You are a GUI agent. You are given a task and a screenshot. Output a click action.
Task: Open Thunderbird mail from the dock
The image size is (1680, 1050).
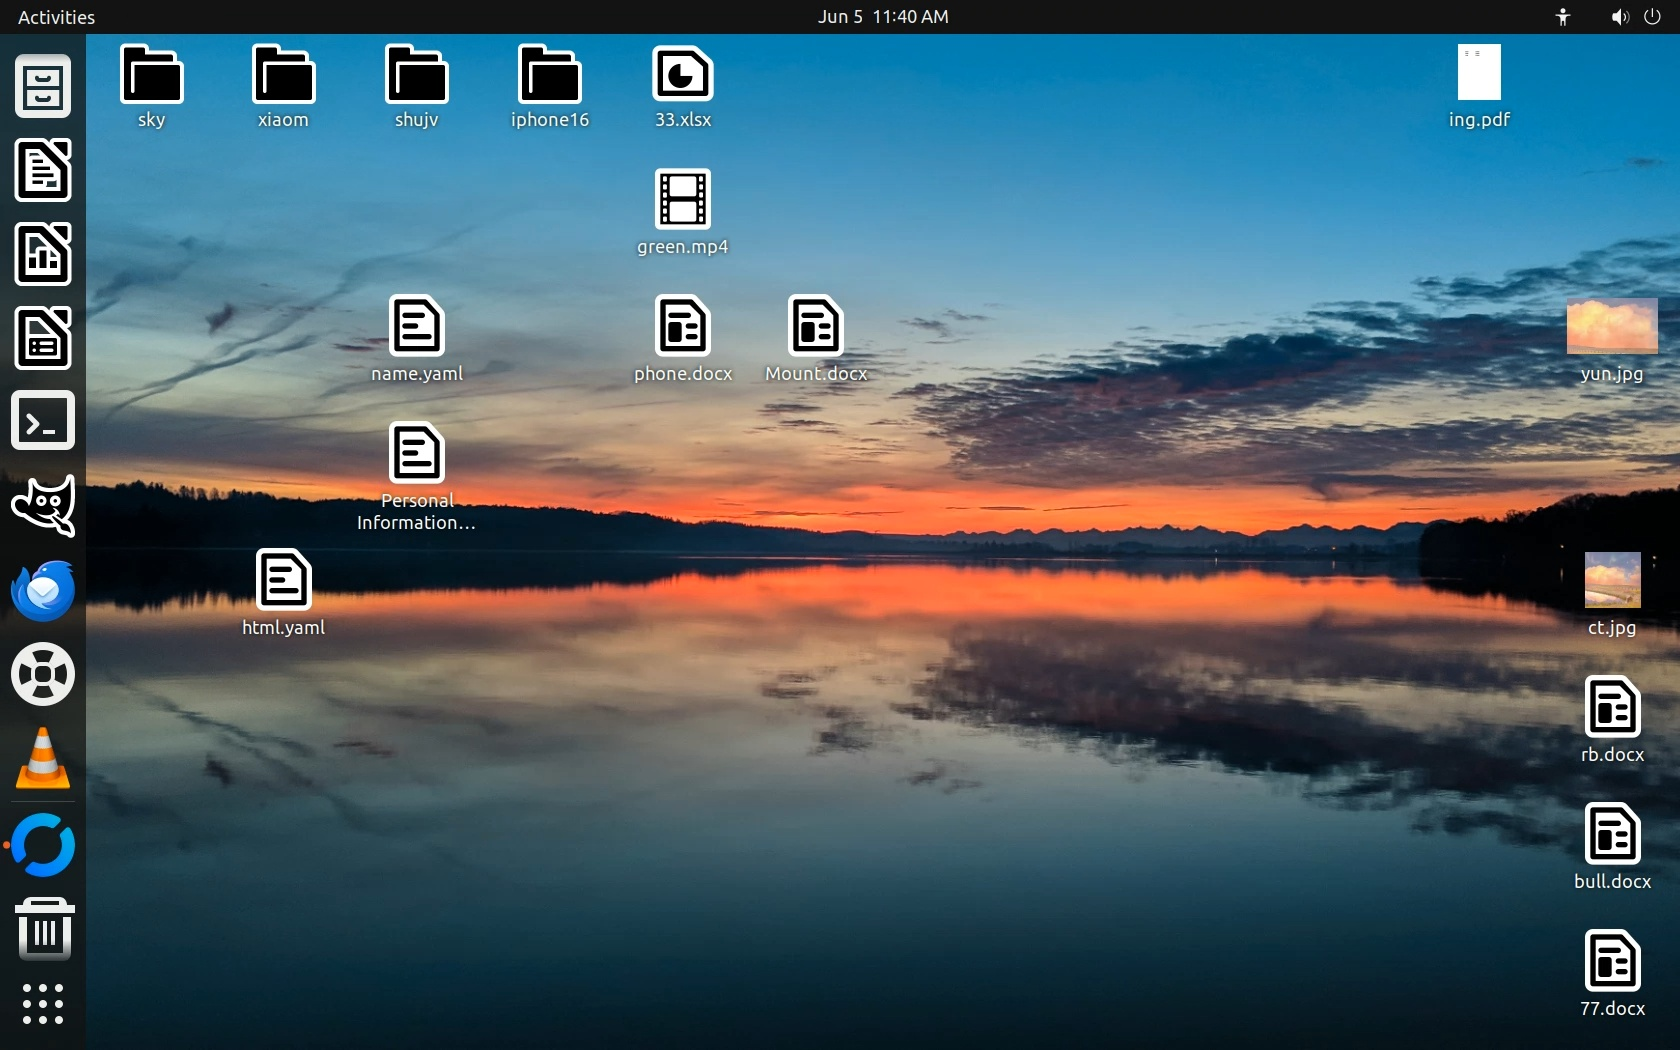43,590
